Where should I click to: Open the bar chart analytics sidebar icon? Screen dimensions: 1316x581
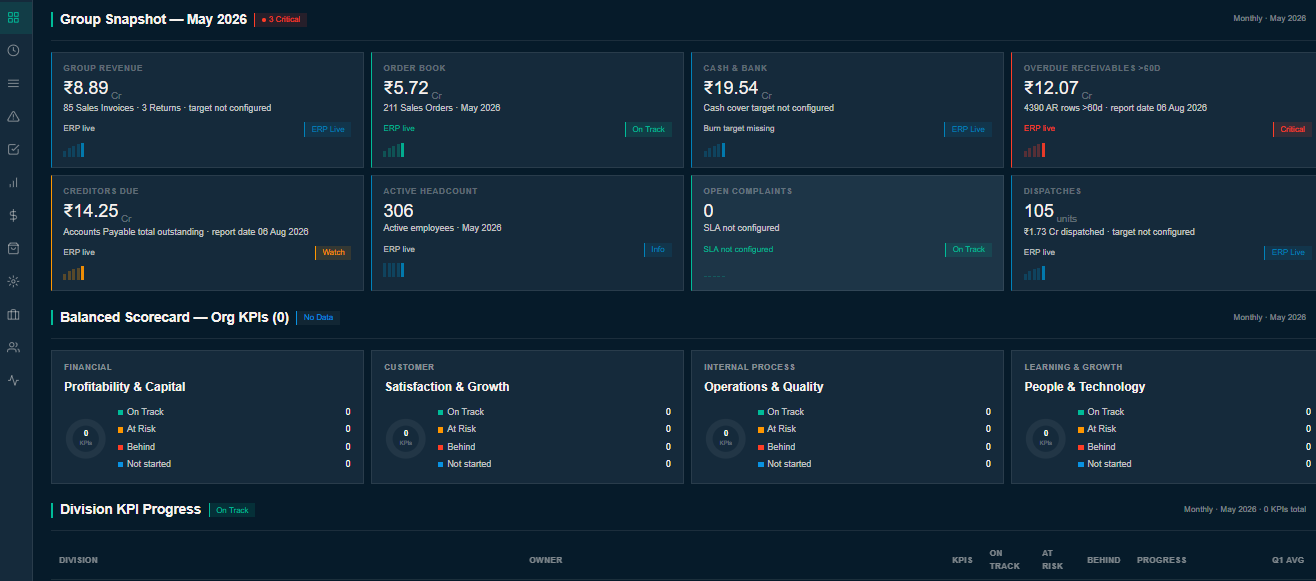[13, 182]
